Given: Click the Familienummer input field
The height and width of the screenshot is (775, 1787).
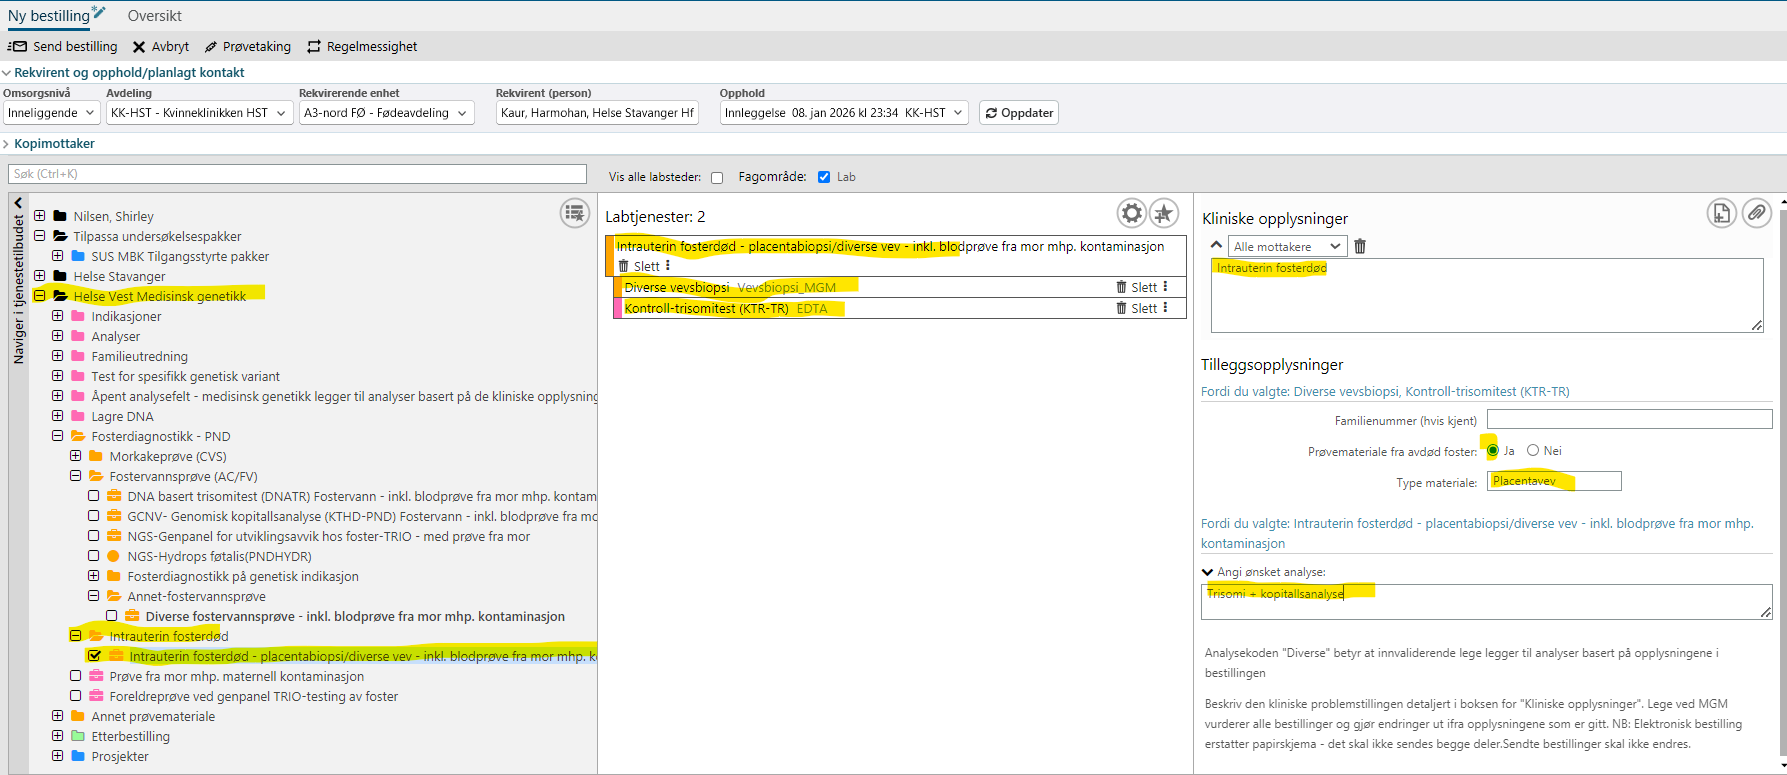Looking at the screenshot, I should click(1629, 419).
